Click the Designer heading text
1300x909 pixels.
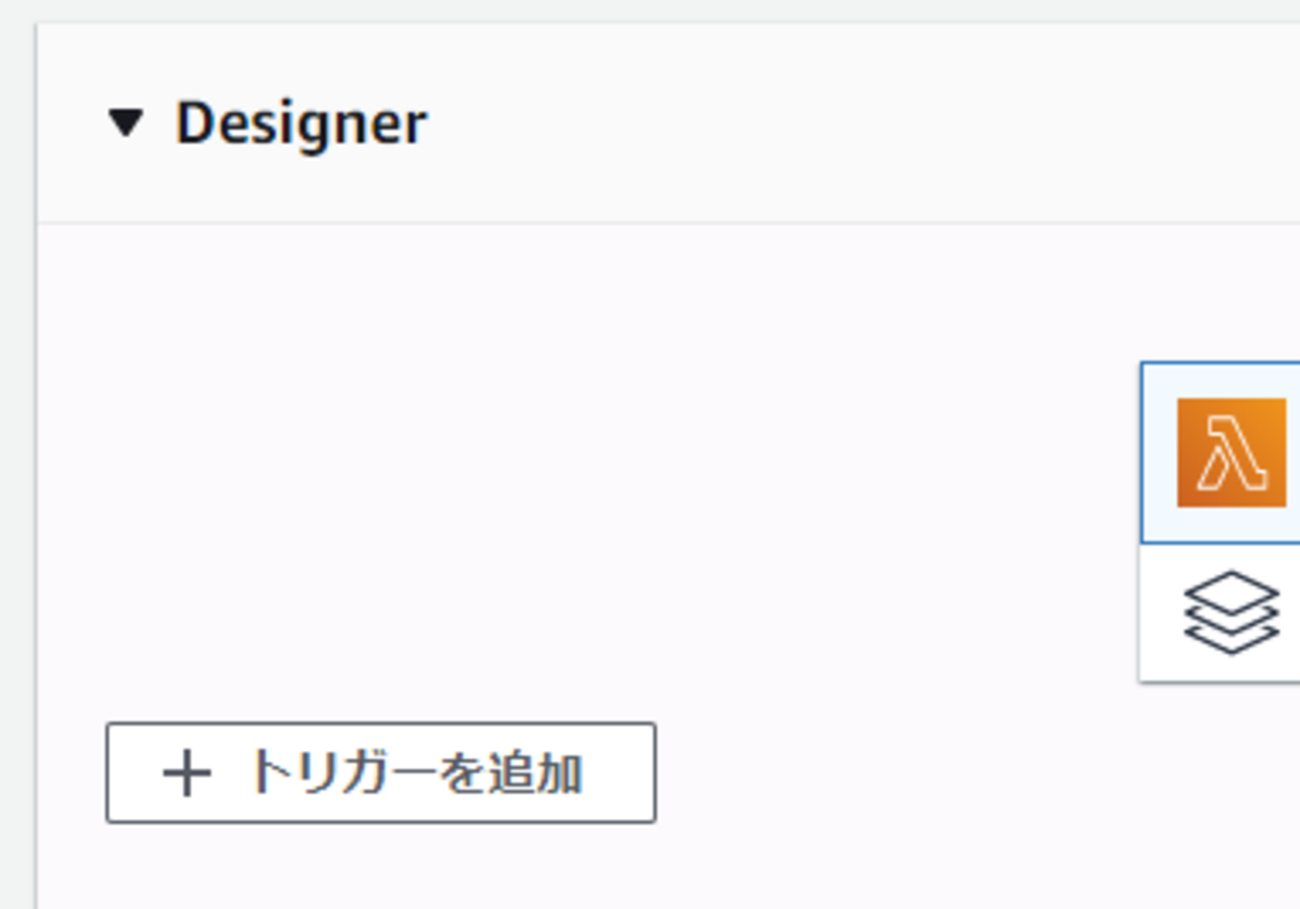pyautogui.click(x=301, y=124)
